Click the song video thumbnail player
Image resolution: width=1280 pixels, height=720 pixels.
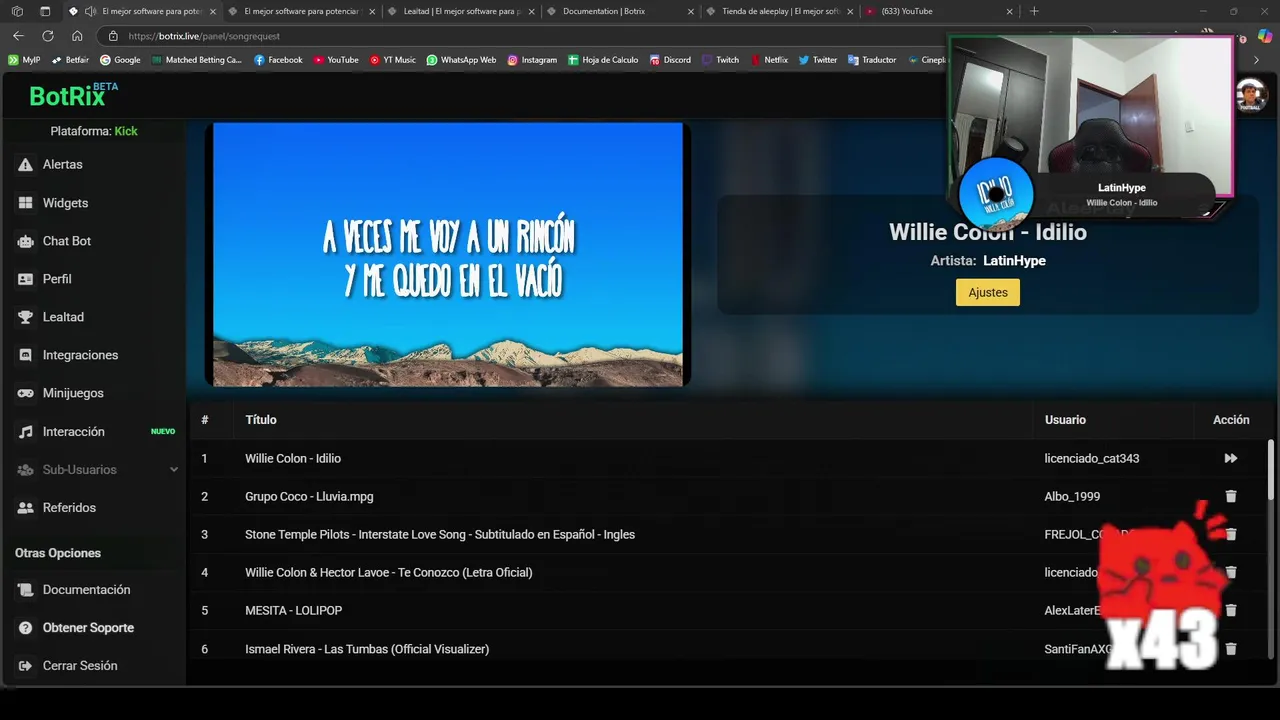pyautogui.click(x=448, y=254)
